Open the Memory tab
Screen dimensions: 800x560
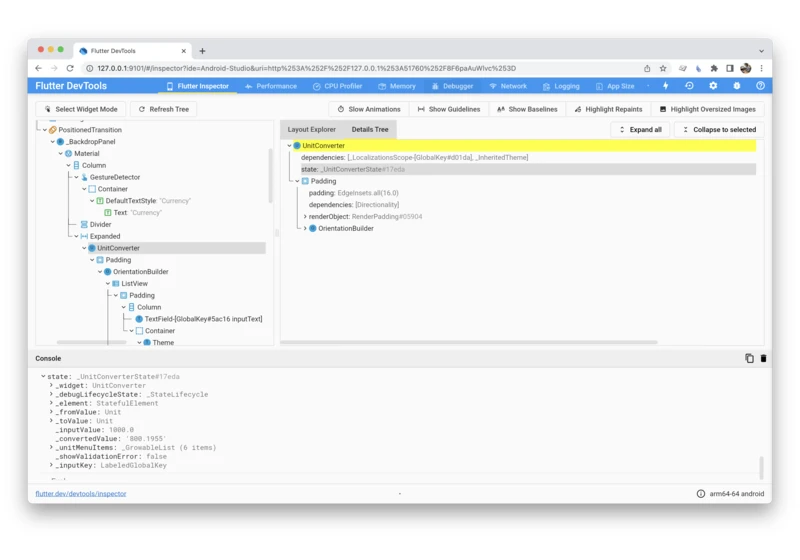(397, 86)
